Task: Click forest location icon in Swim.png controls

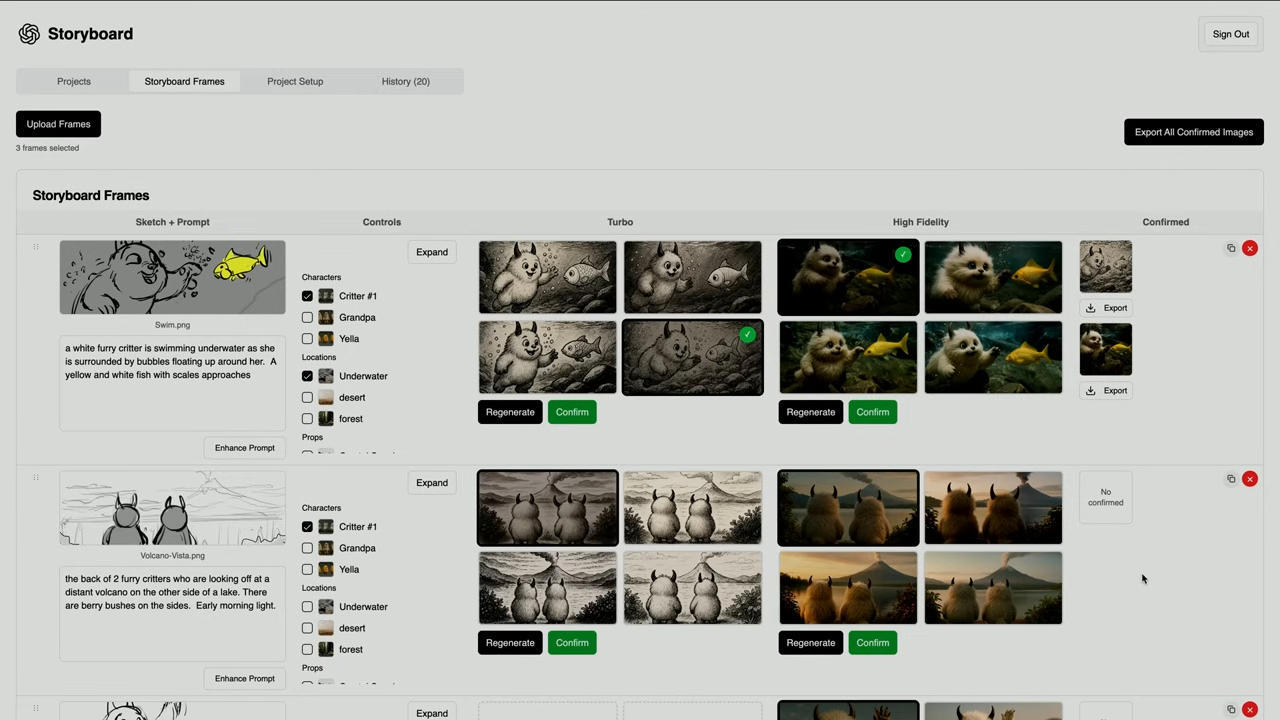Action: pos(326,419)
